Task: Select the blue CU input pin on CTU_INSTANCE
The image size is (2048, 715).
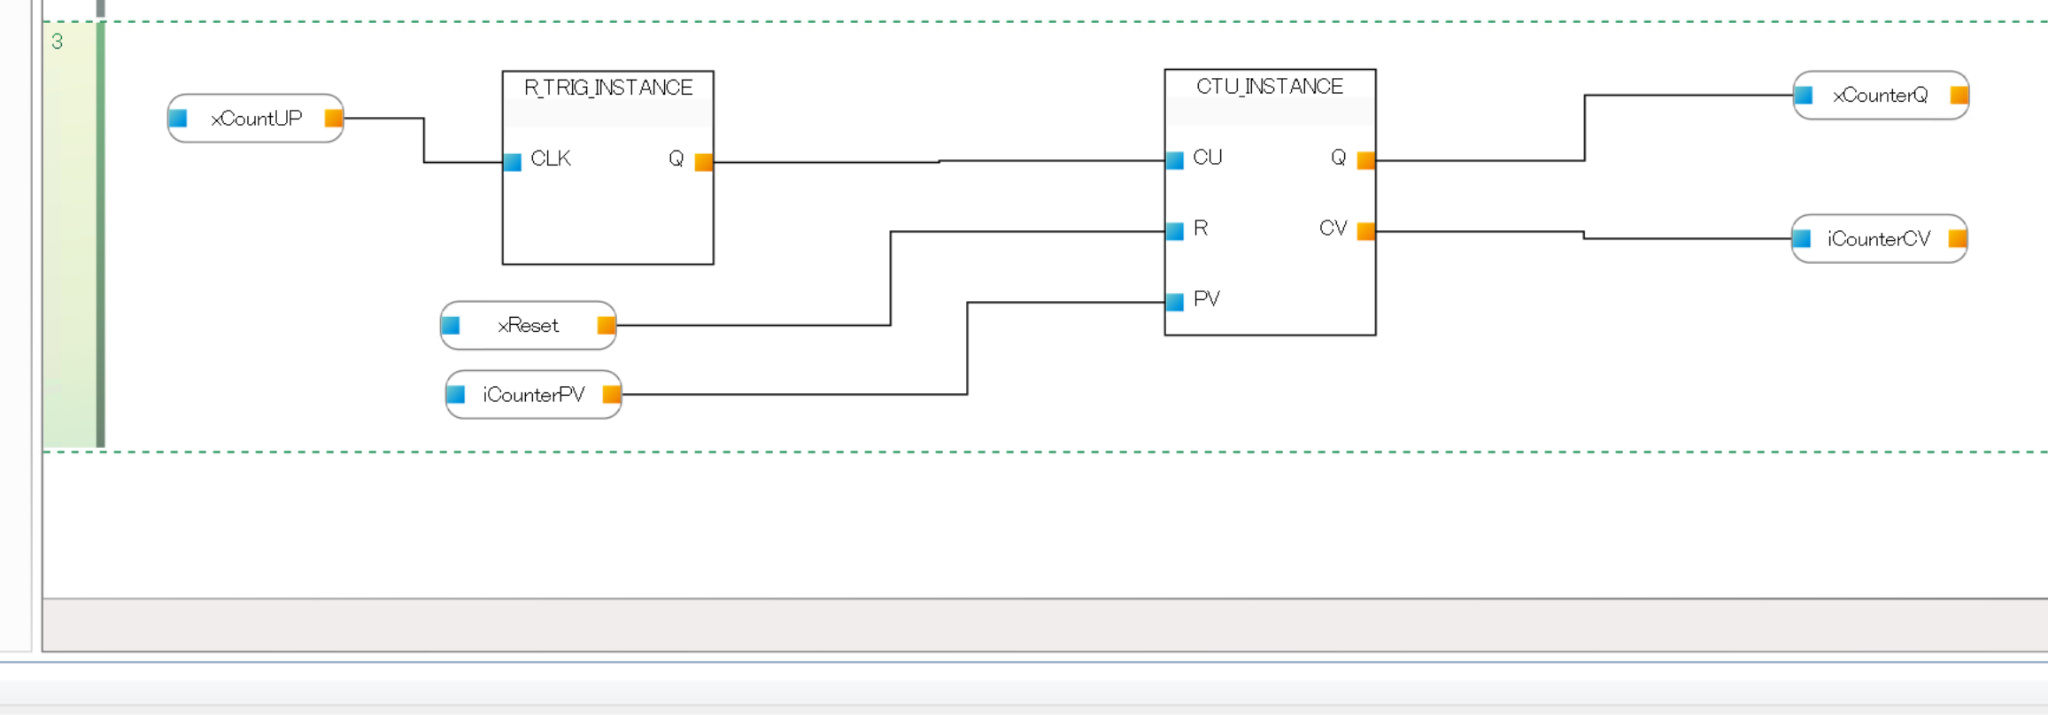Action: coord(1175,160)
